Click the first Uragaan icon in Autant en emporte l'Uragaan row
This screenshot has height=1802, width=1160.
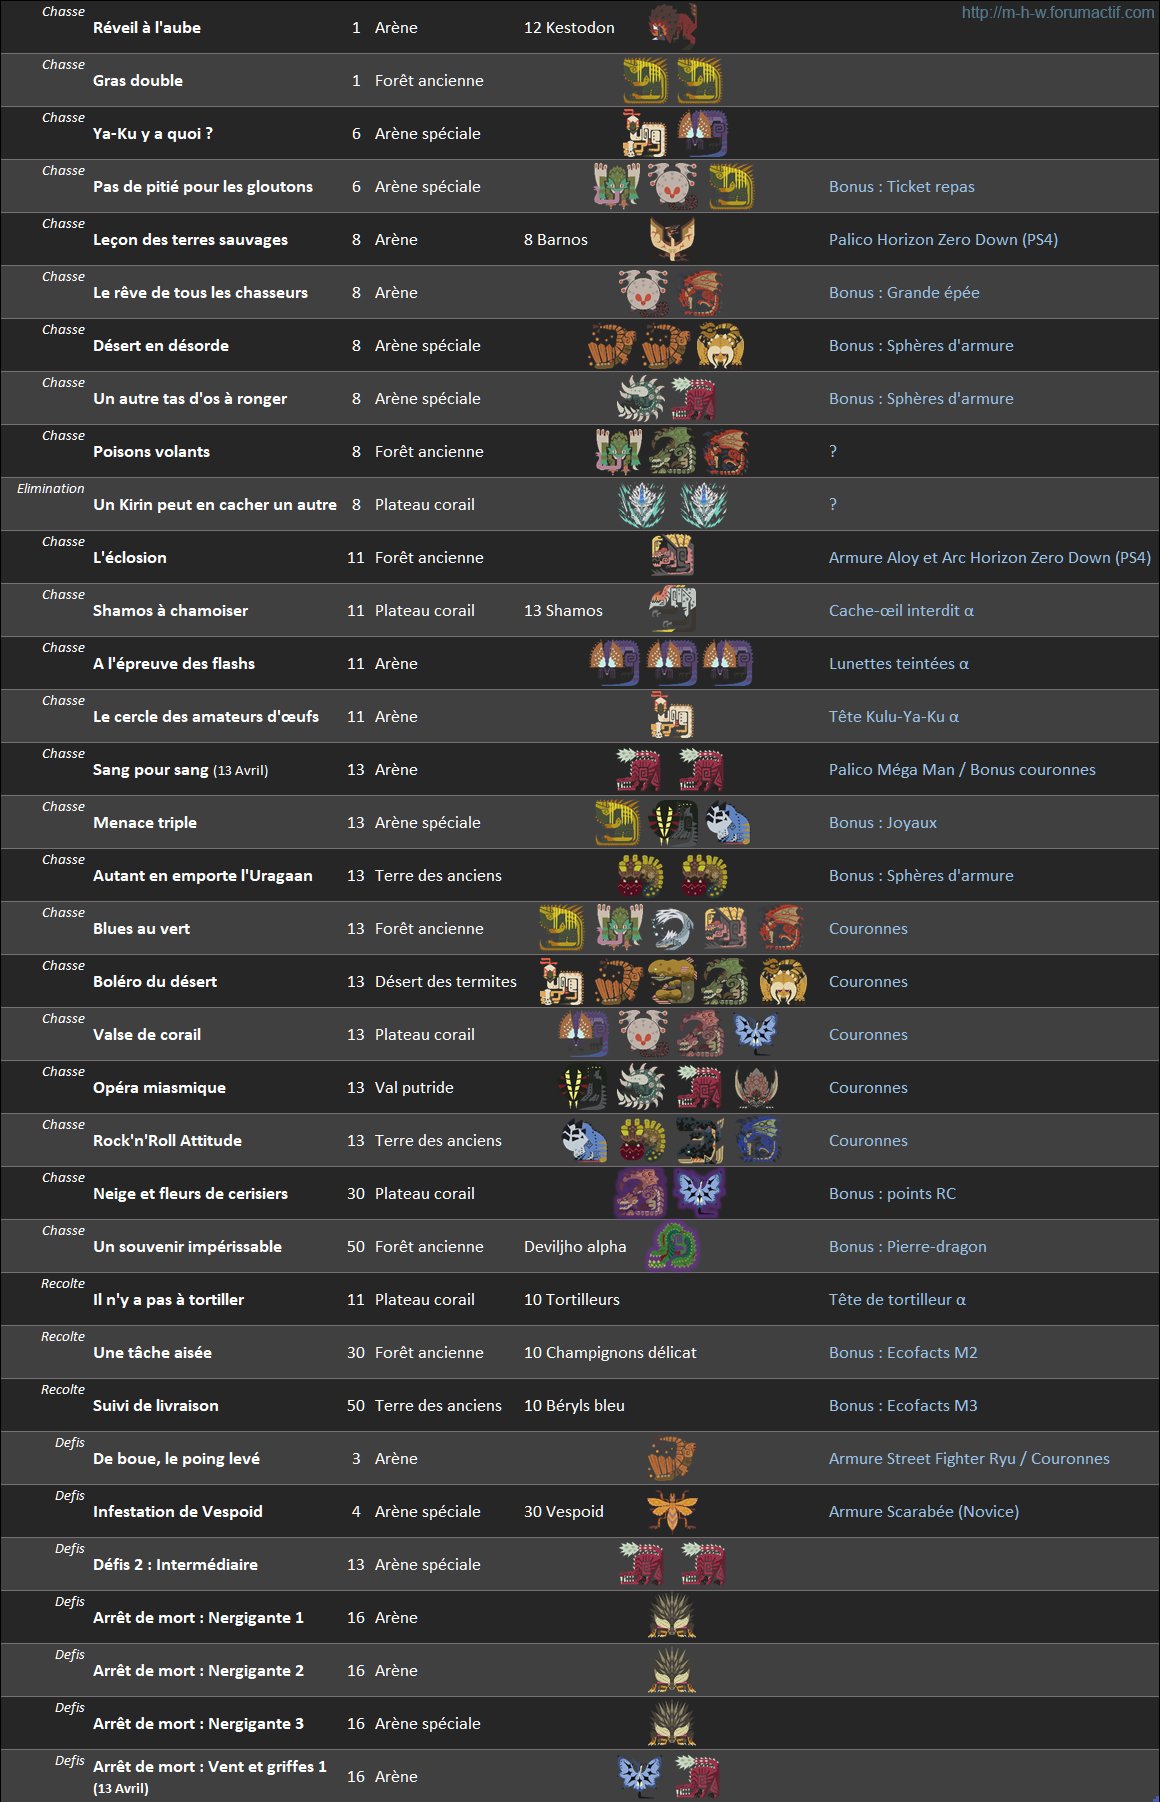(642, 875)
